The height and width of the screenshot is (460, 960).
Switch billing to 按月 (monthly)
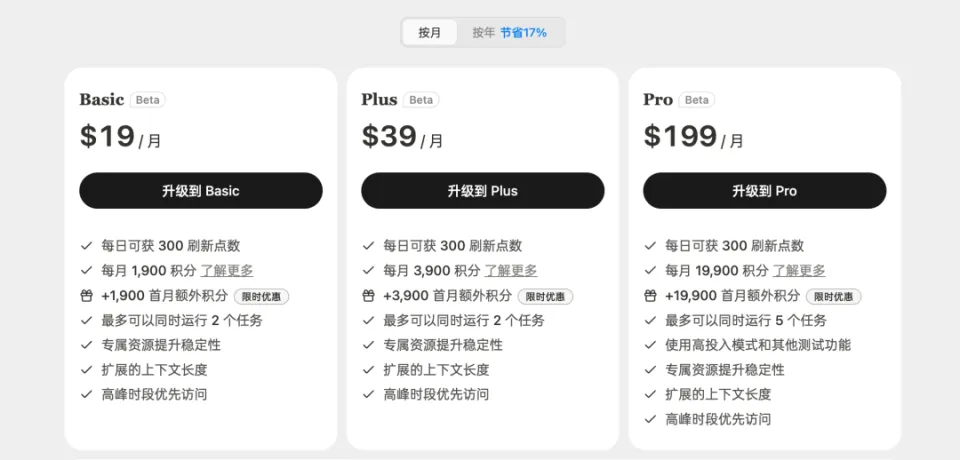pos(429,32)
